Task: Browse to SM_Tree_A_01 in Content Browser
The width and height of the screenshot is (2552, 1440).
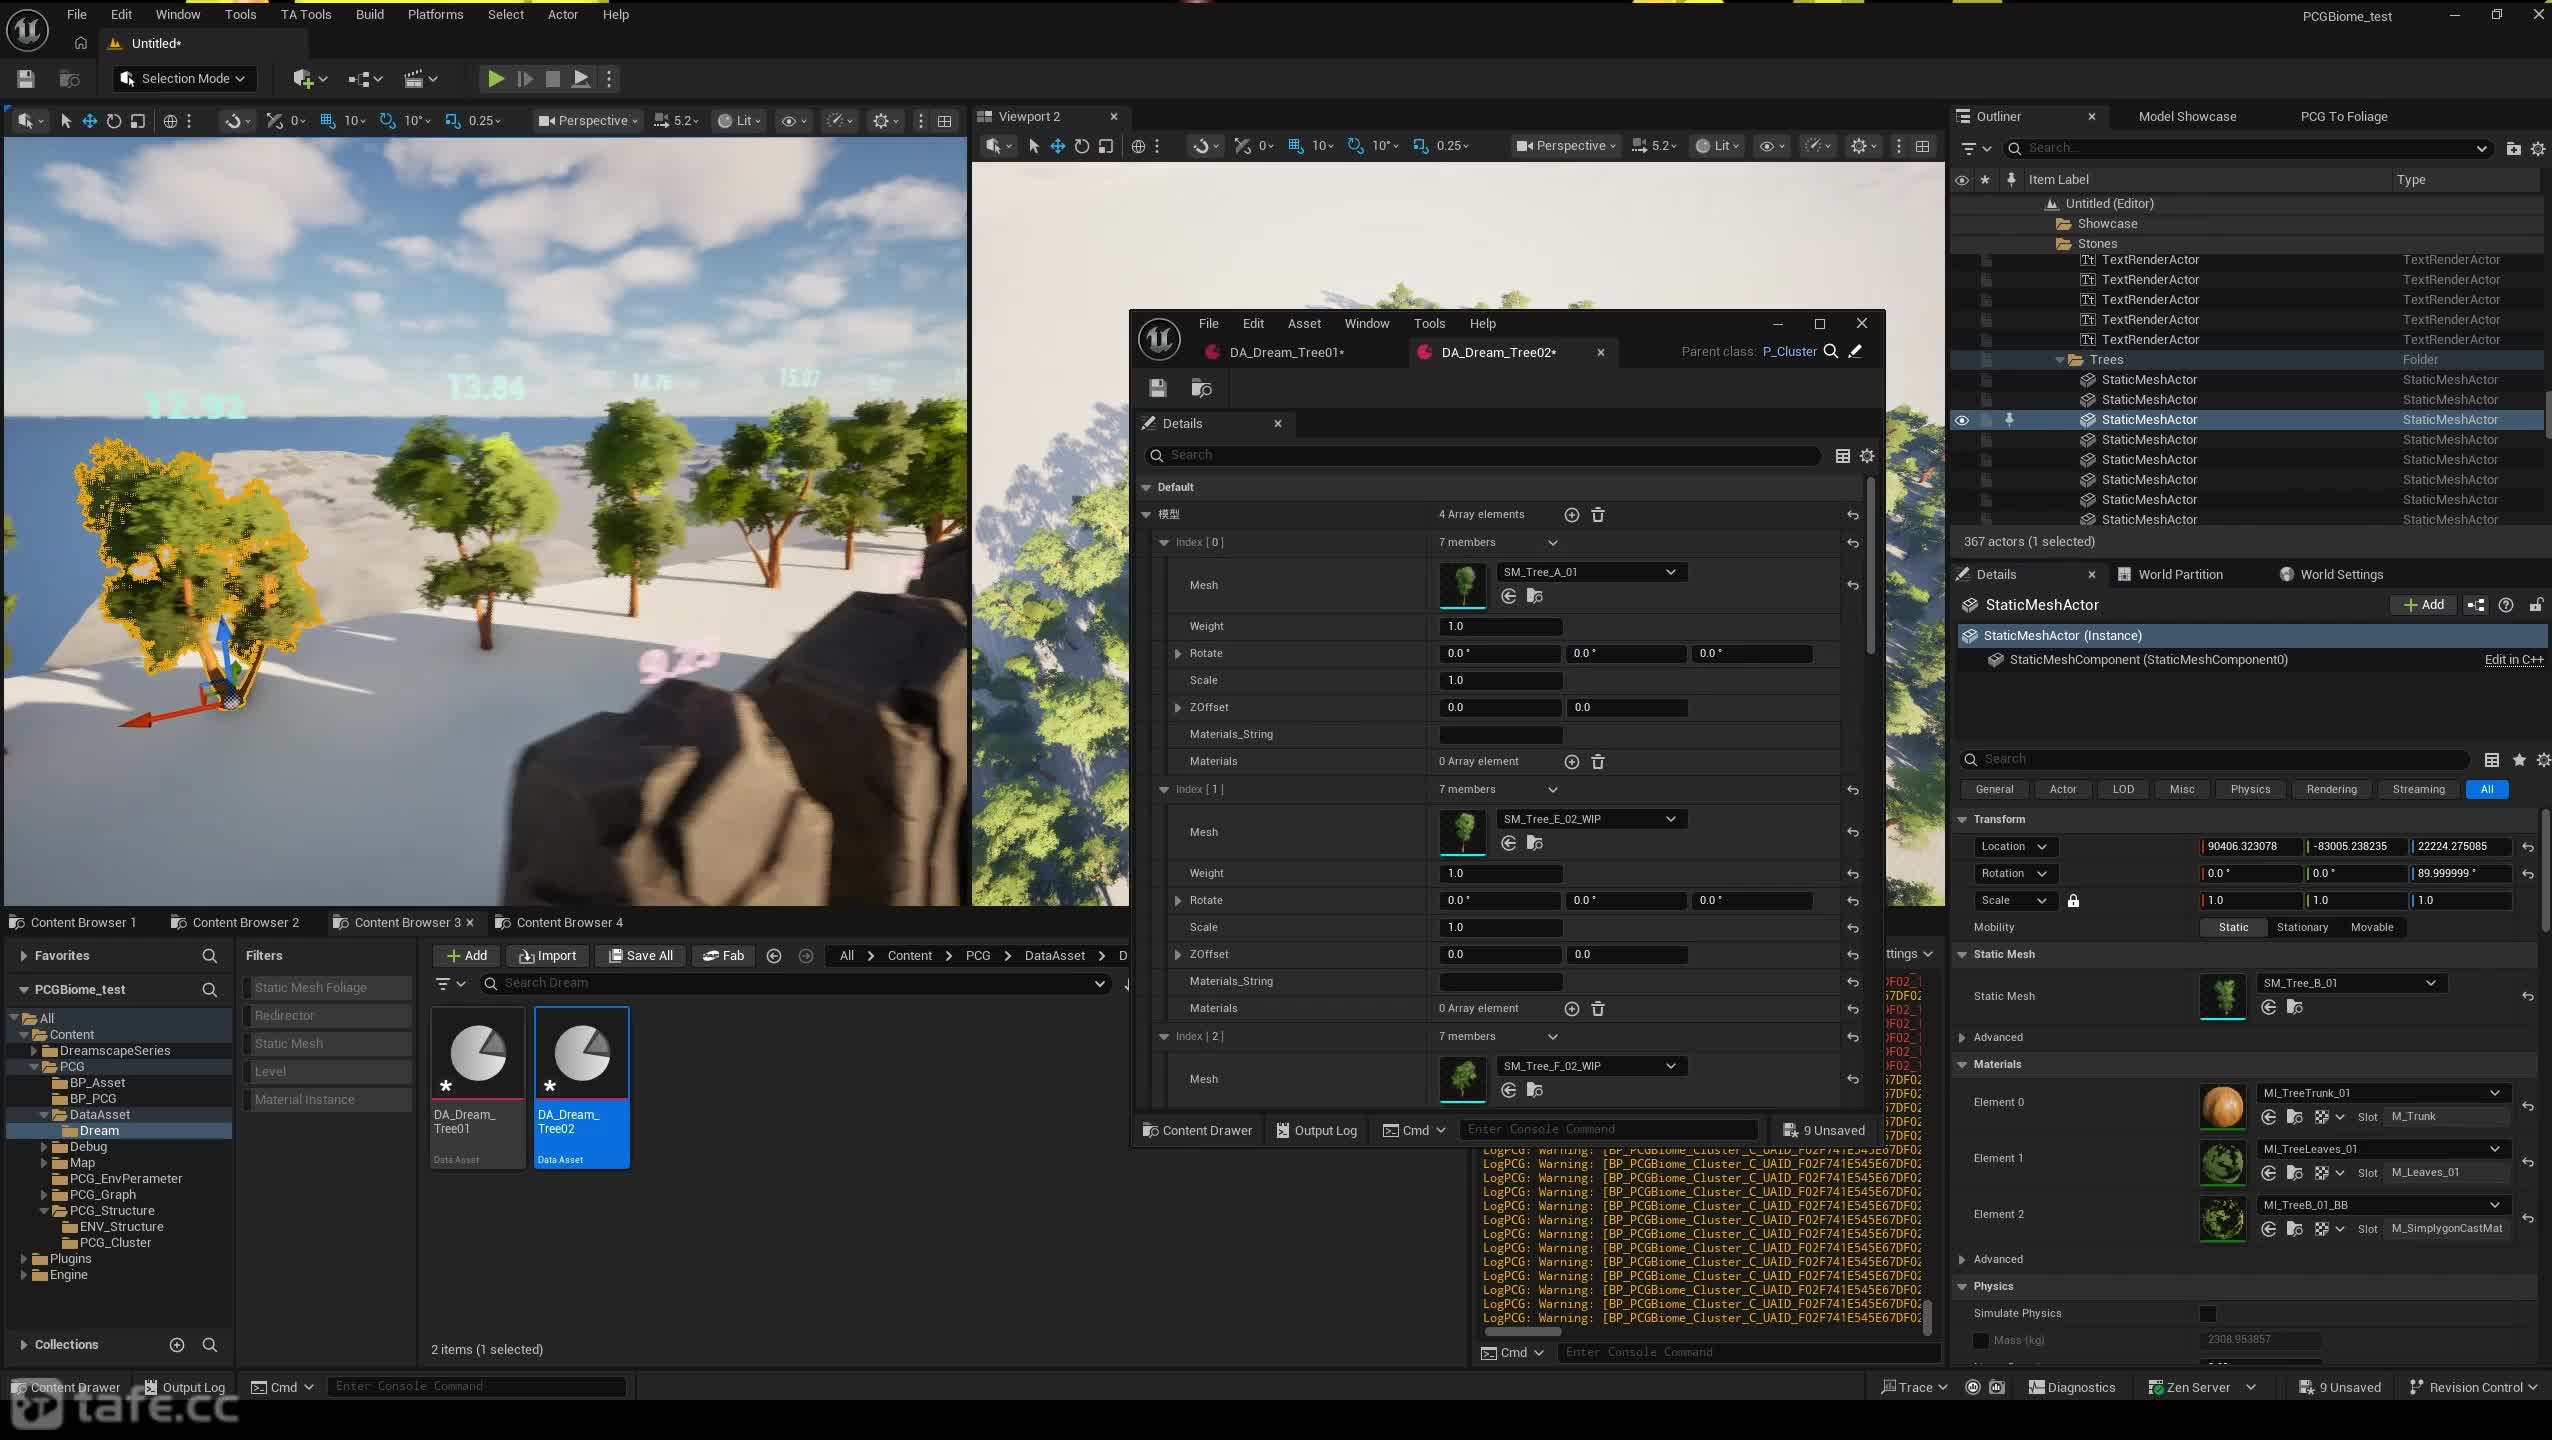Action: pos(1535,597)
